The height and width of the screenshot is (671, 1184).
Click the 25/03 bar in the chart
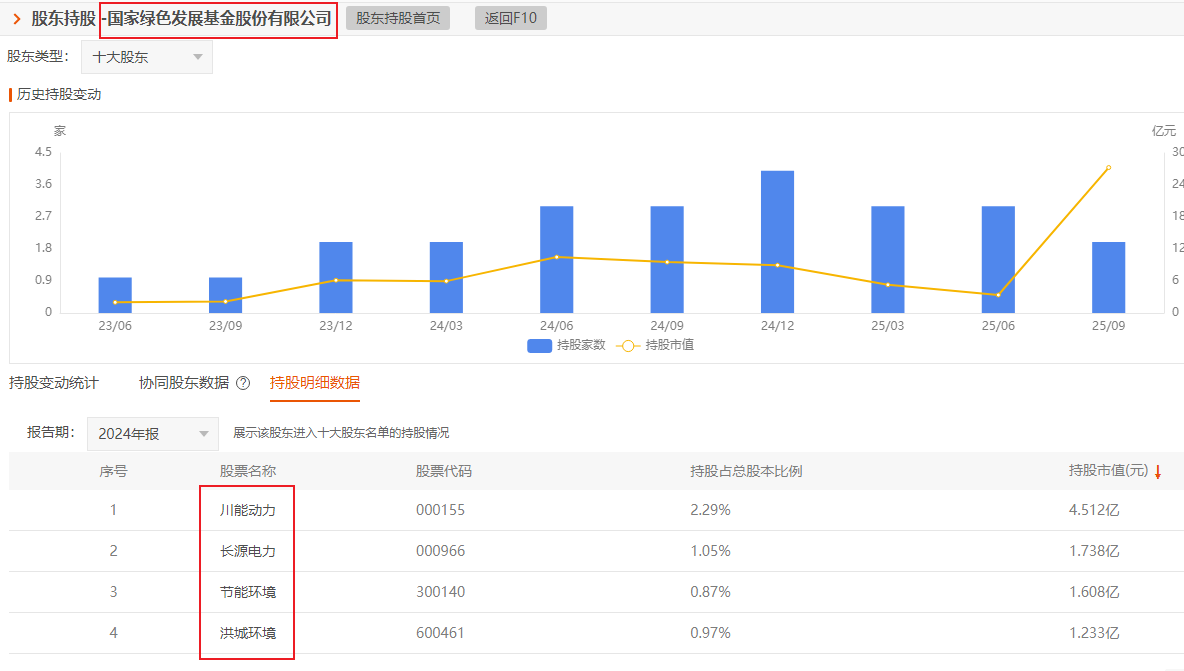(888, 260)
